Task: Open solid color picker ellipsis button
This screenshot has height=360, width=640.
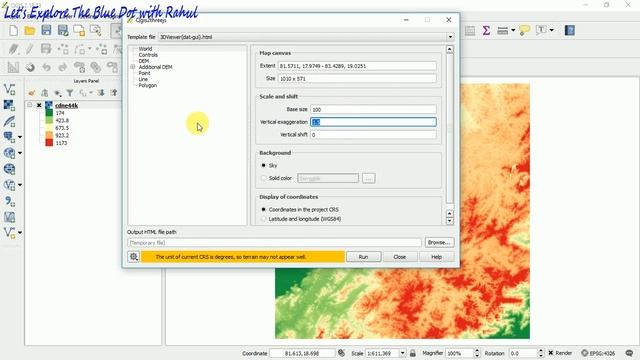Action: (369, 178)
